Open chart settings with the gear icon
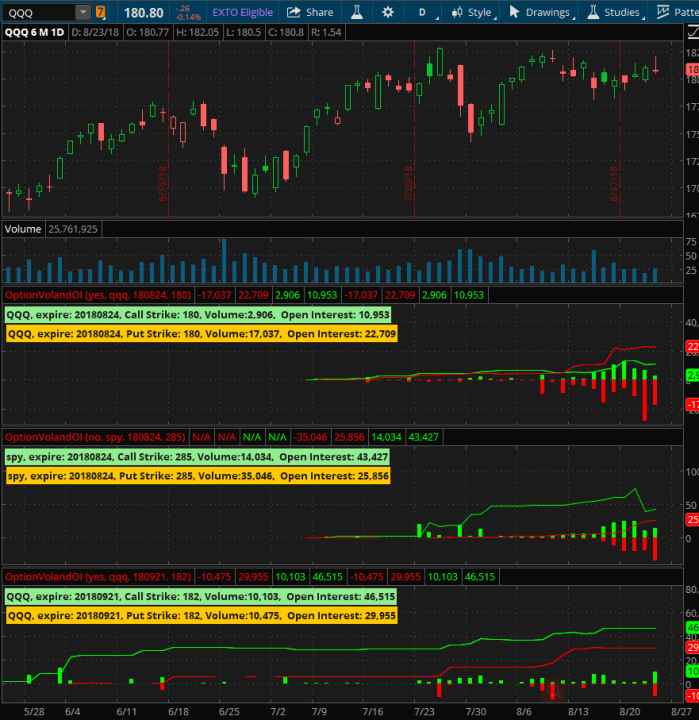Image resolution: width=699 pixels, height=720 pixels. pos(388,12)
